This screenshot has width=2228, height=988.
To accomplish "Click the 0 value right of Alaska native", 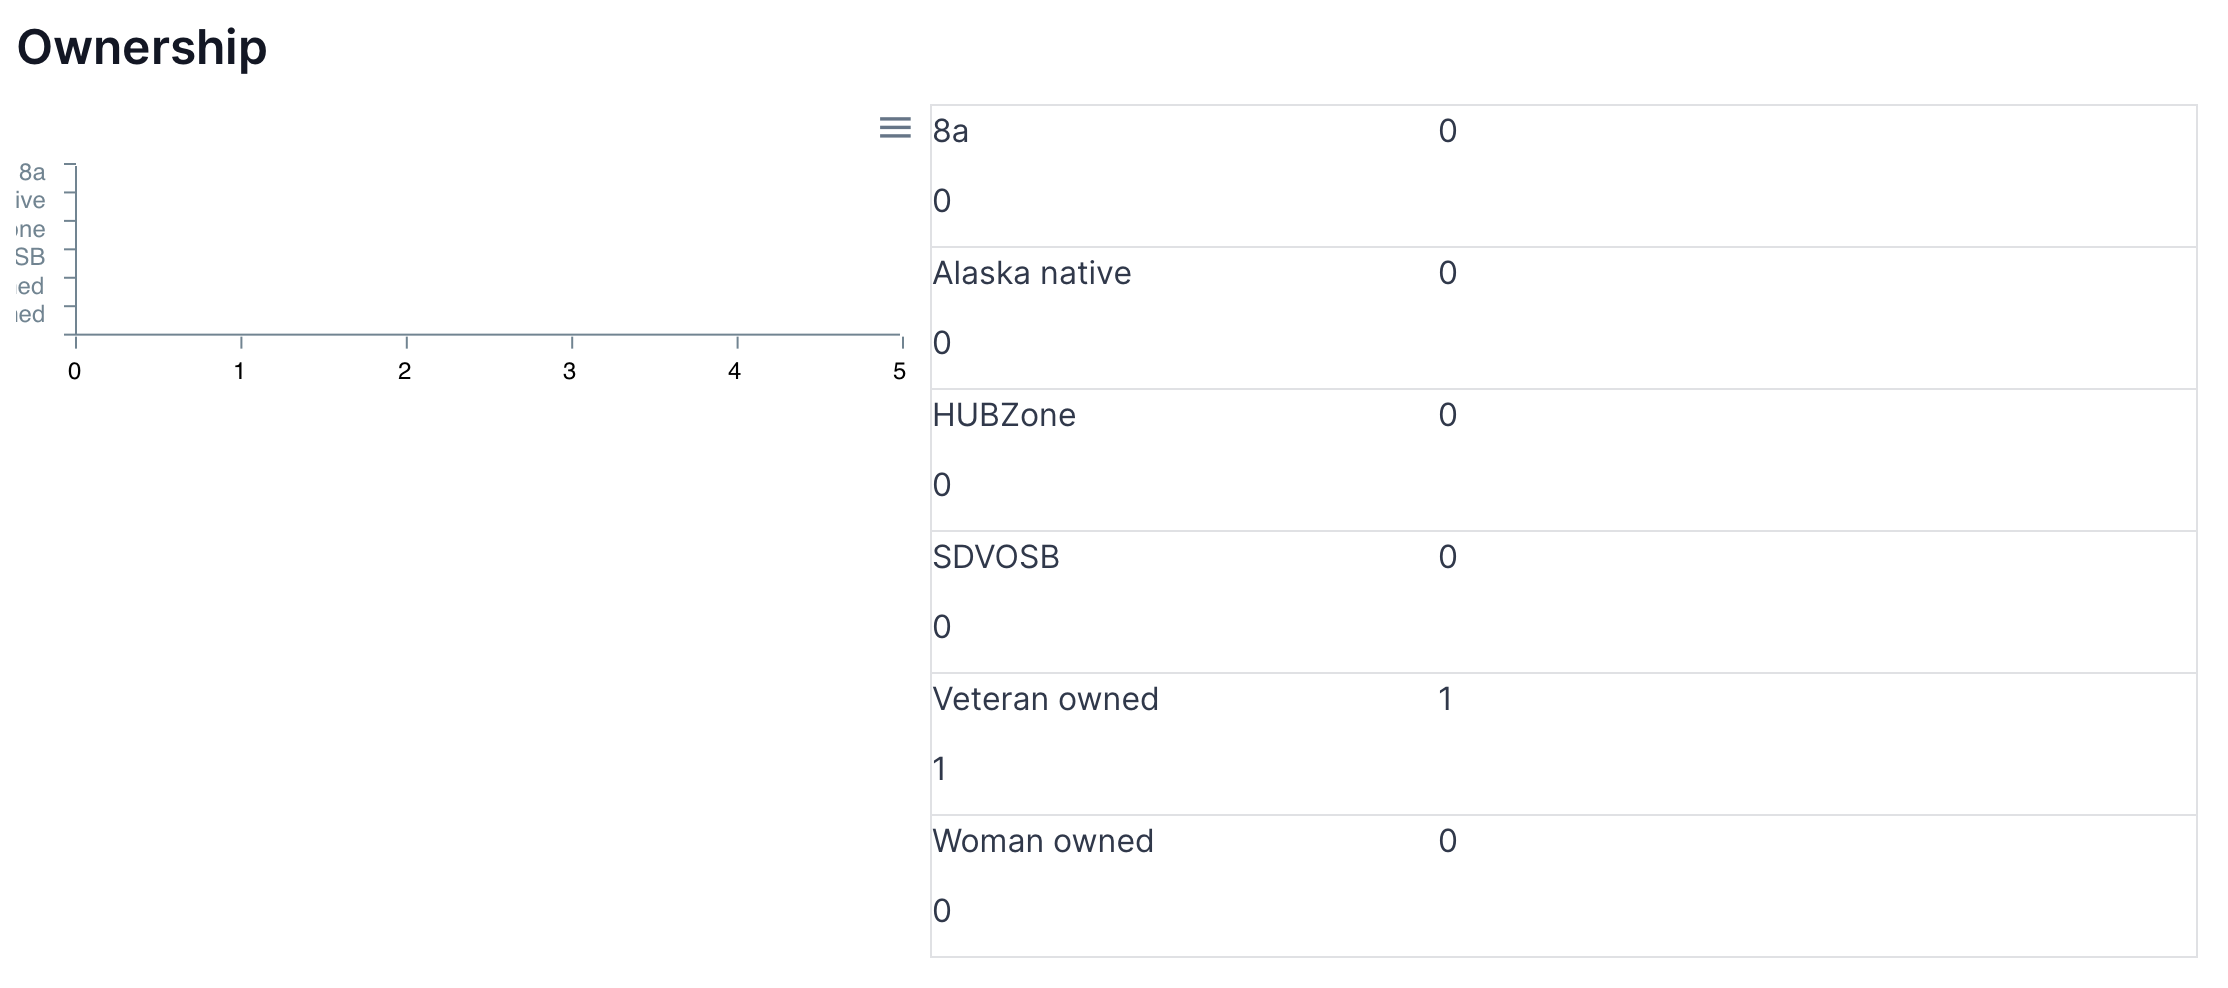I will point(1447,273).
